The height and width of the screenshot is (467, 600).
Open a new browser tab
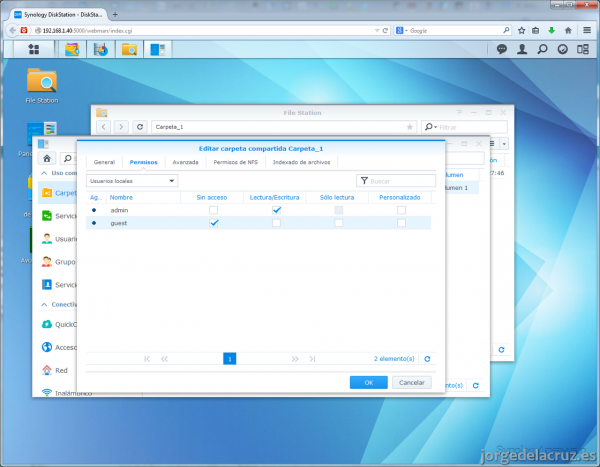[115, 15]
